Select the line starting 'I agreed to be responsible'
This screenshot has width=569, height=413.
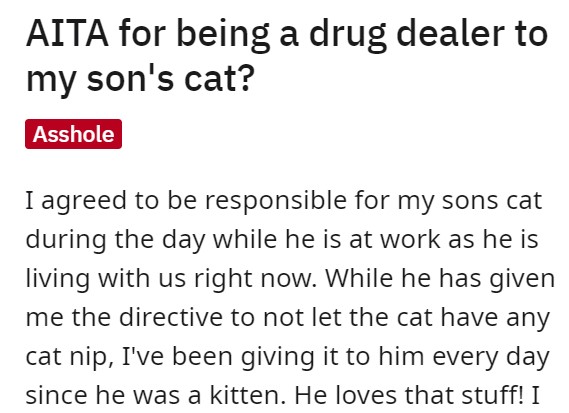click(284, 201)
